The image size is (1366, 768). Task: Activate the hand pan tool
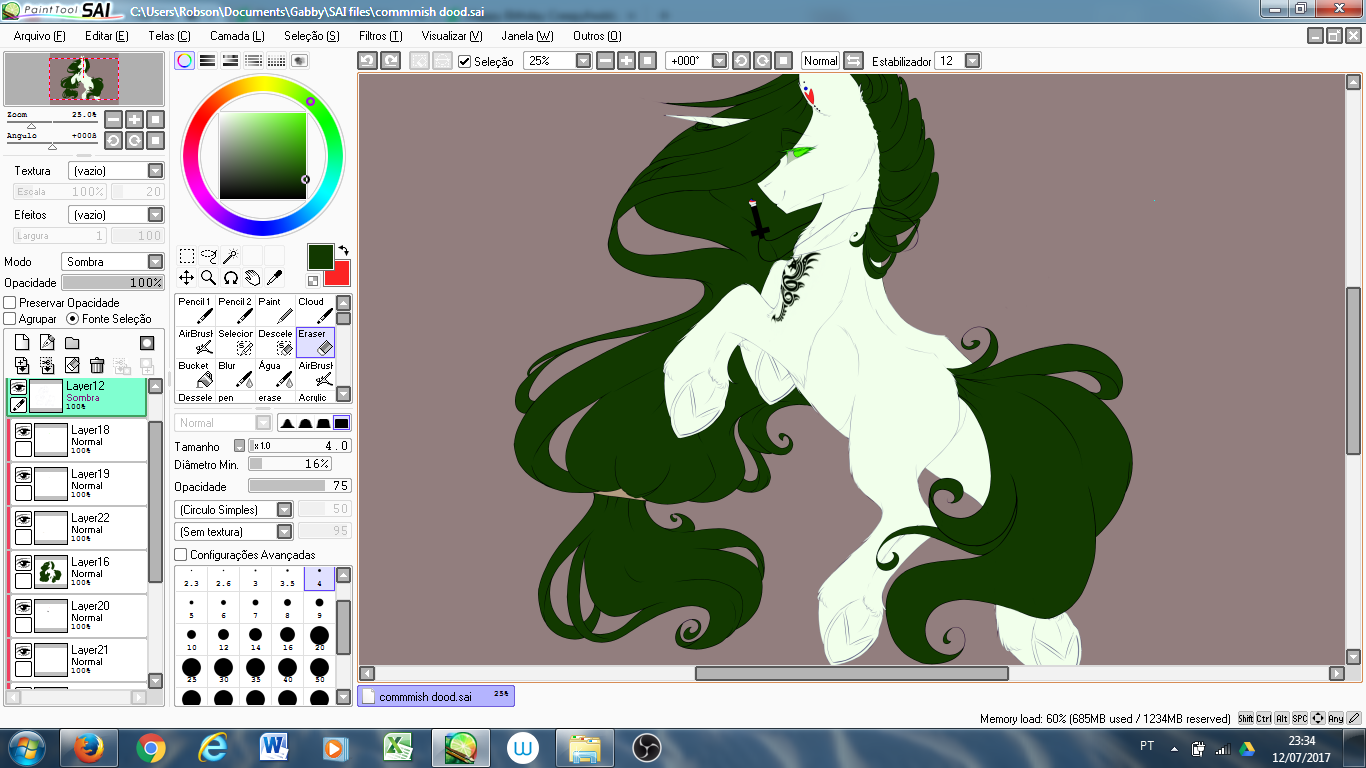coord(253,278)
